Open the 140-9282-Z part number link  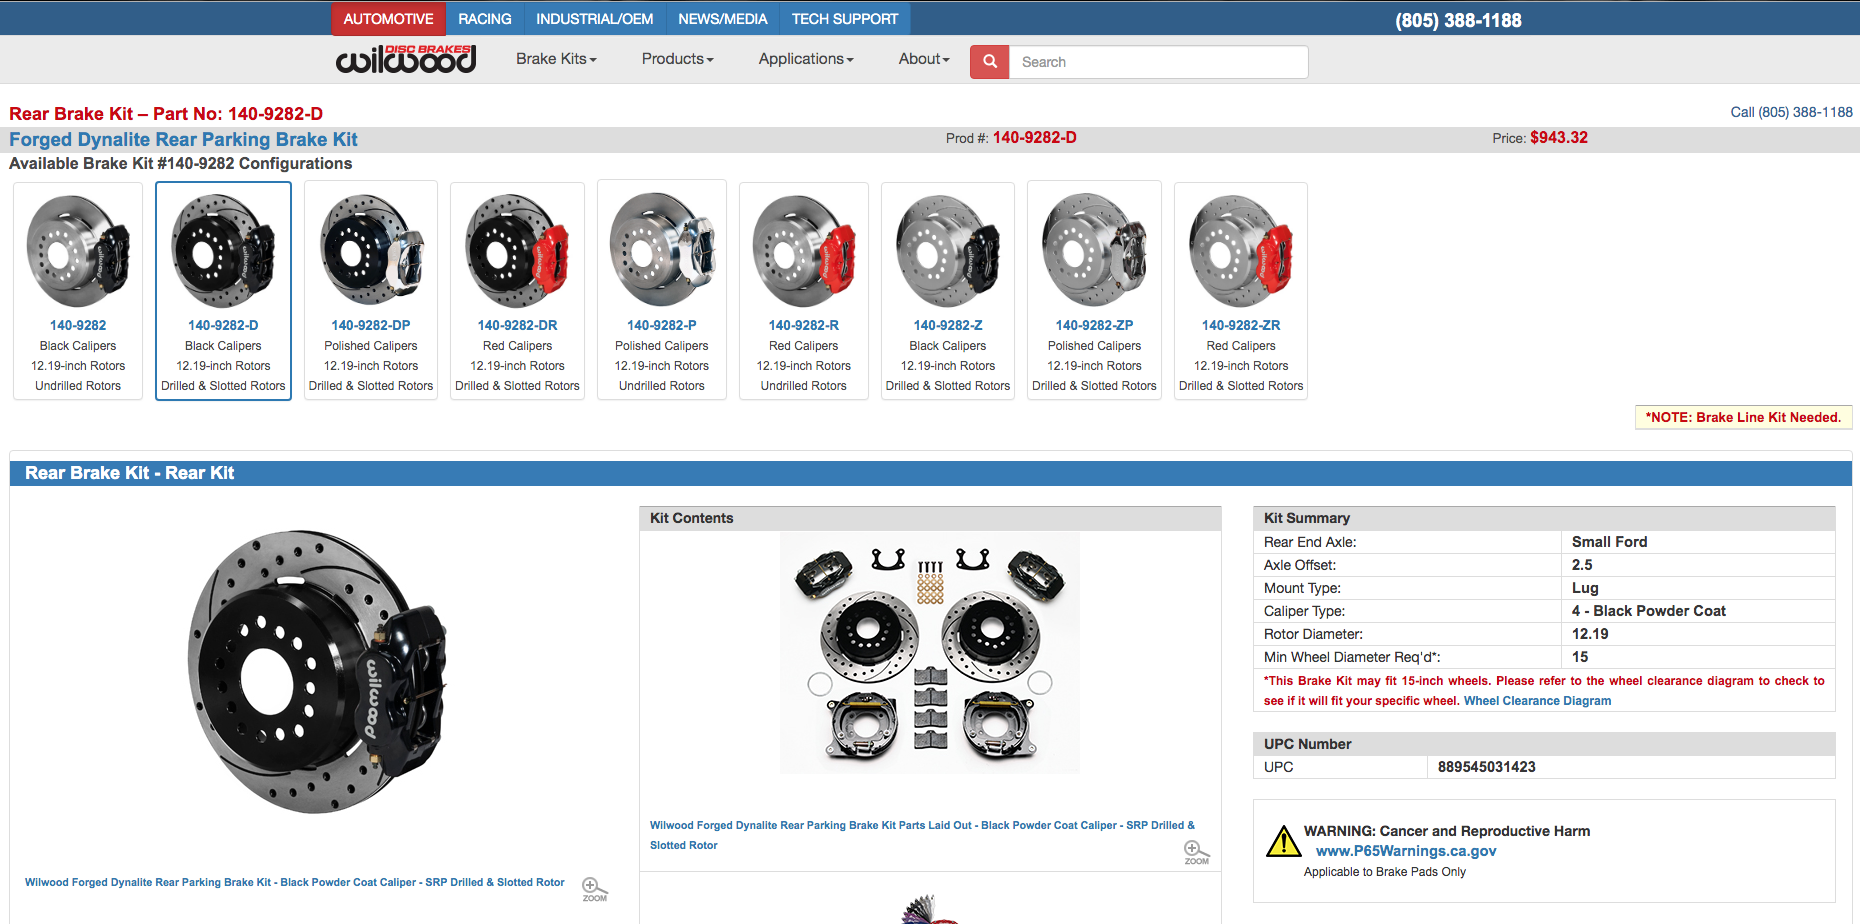[948, 325]
